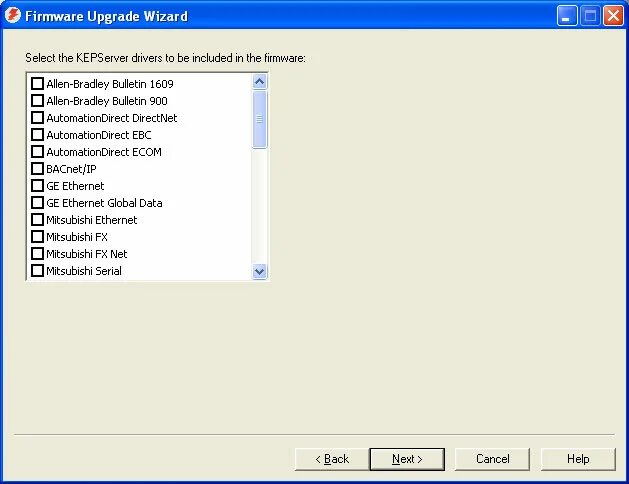Select the 'Allen-Bradley Bulletin 1609' label text
Viewport: 629px width, 484px height.
point(110,84)
